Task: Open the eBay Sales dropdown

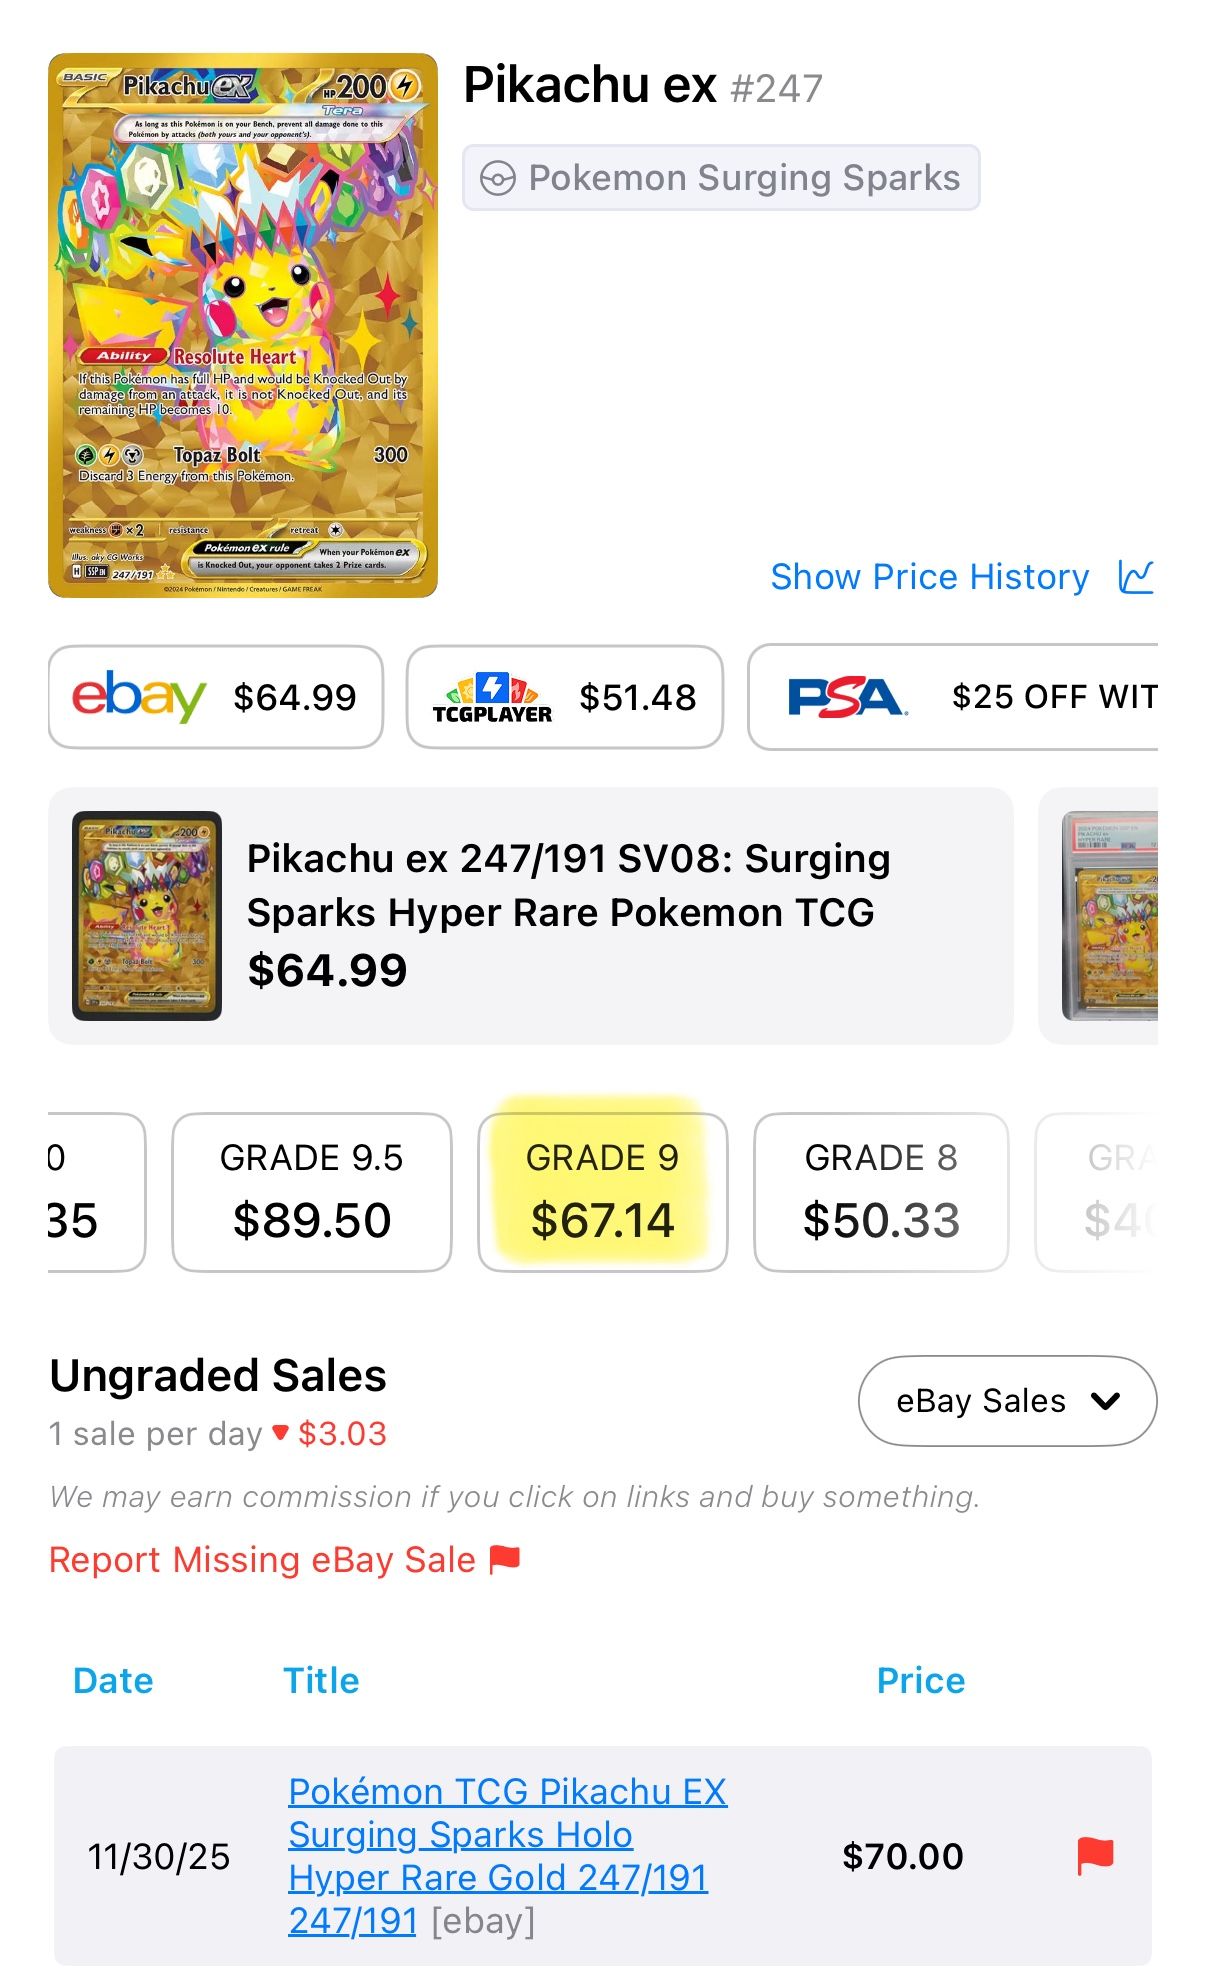Action: [x=1006, y=1401]
